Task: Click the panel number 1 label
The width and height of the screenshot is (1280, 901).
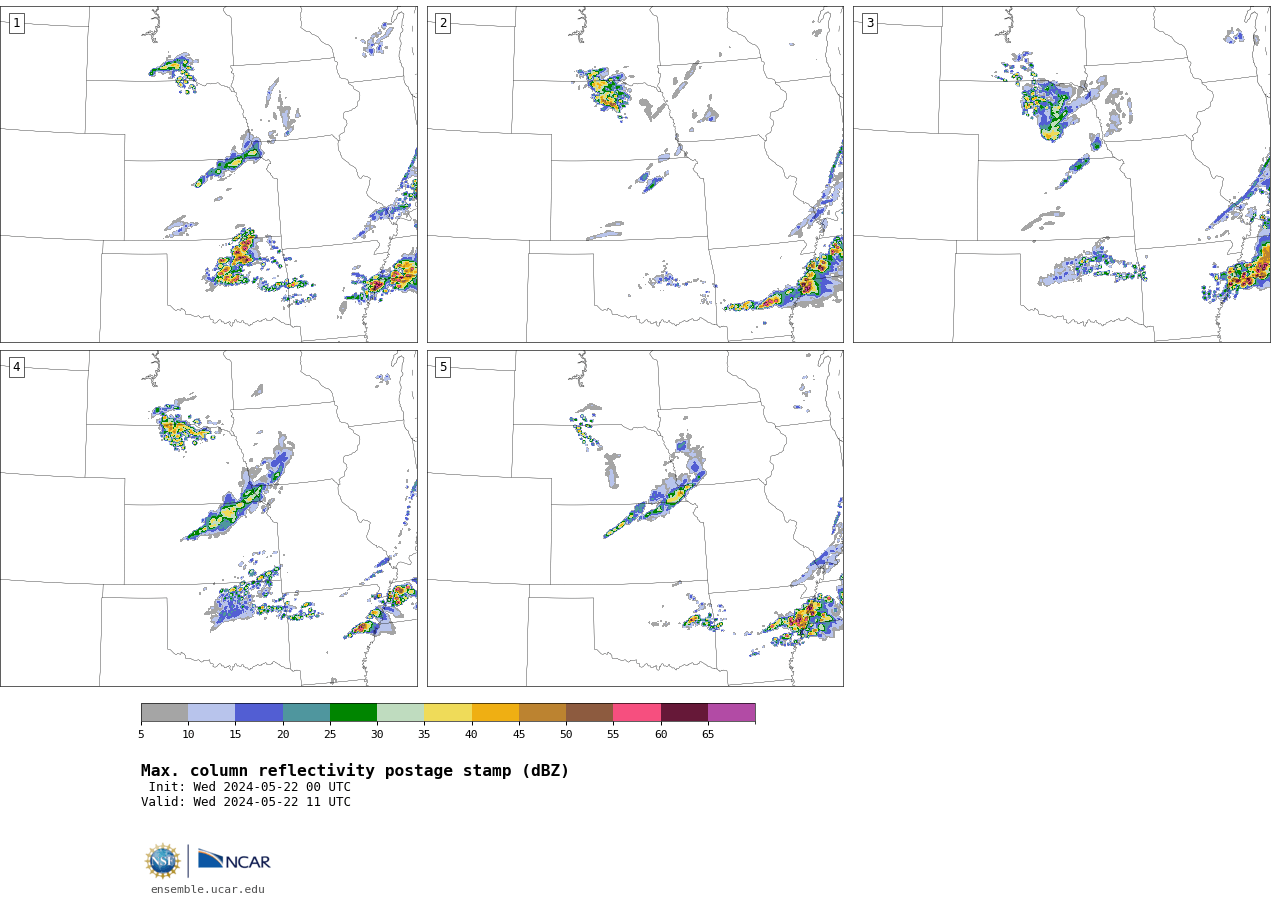Action: tap(16, 23)
